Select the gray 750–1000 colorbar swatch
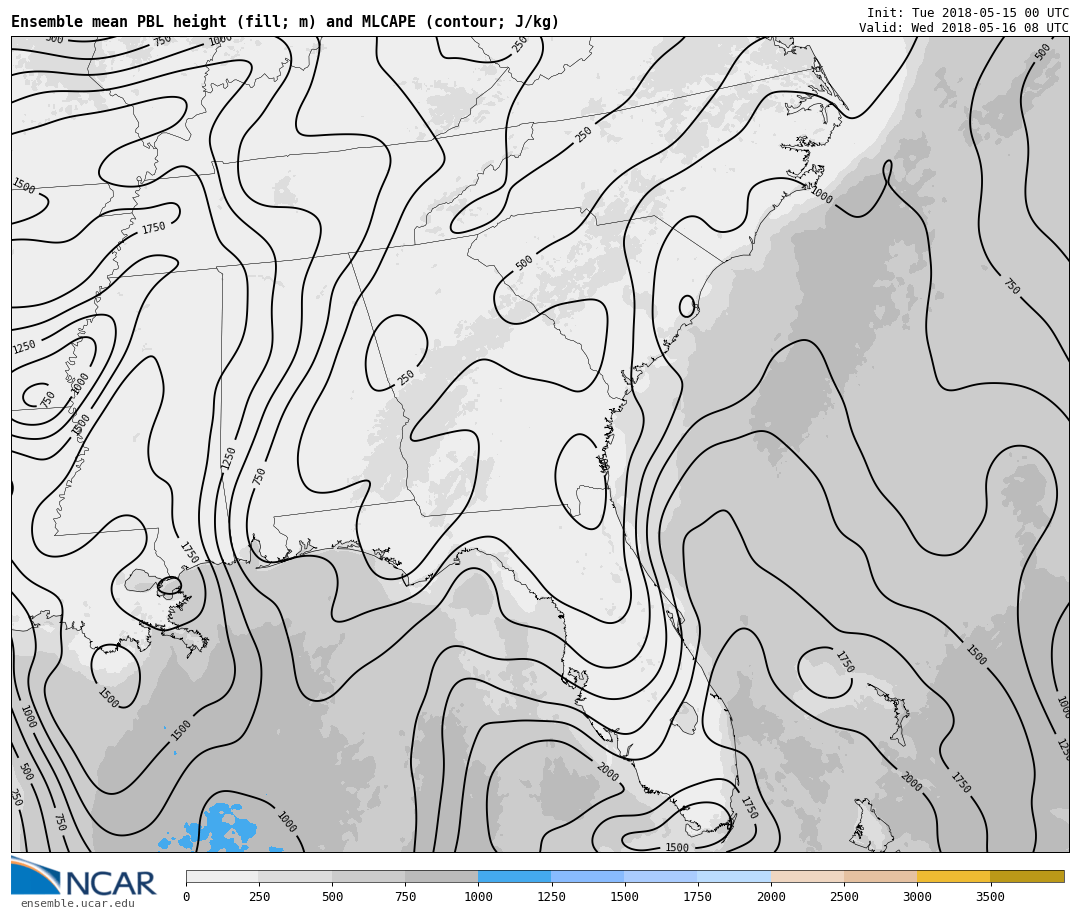Screen dimensions: 1080x915 [x=441, y=876]
